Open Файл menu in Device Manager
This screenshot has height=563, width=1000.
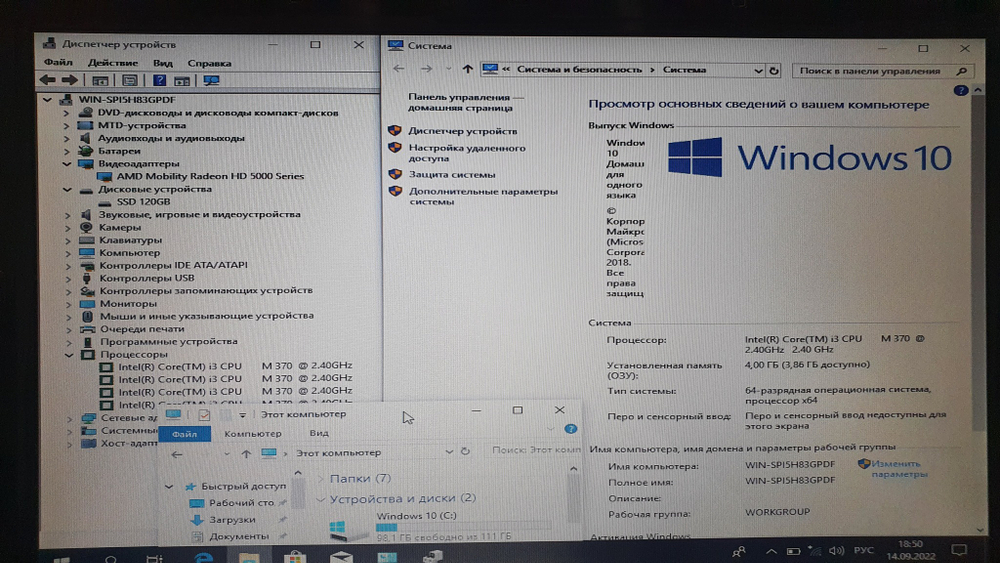pyautogui.click(x=58, y=62)
